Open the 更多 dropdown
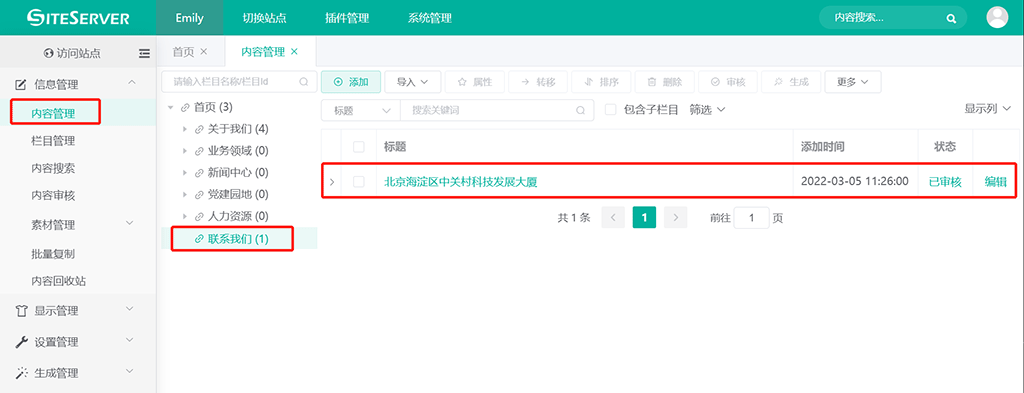 (x=853, y=82)
